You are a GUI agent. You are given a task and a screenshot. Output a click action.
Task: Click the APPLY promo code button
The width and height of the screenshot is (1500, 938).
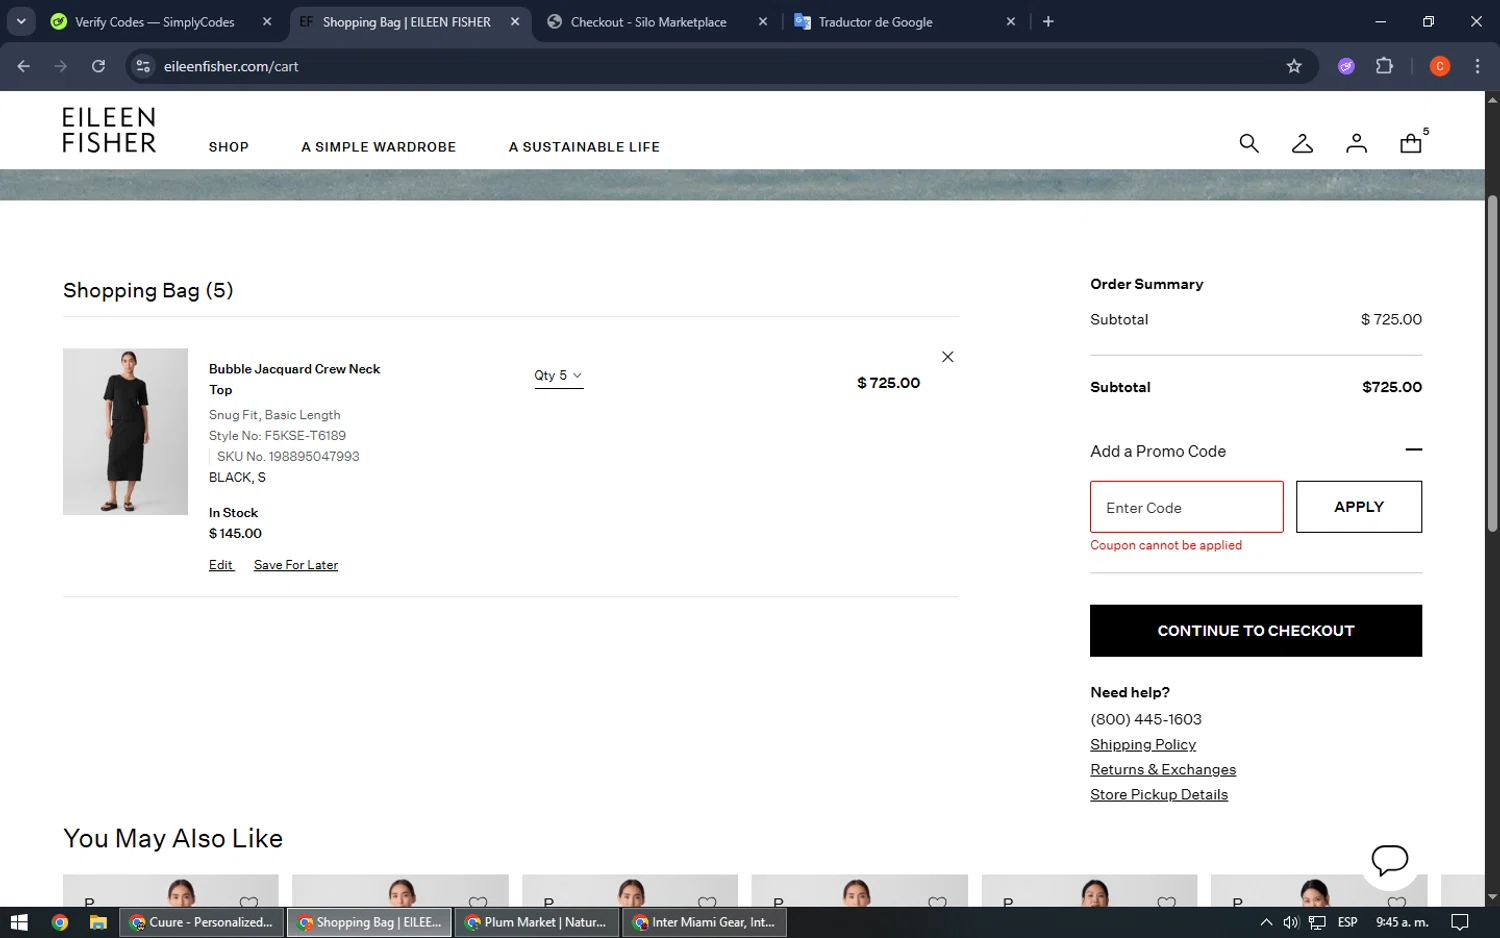point(1358,507)
